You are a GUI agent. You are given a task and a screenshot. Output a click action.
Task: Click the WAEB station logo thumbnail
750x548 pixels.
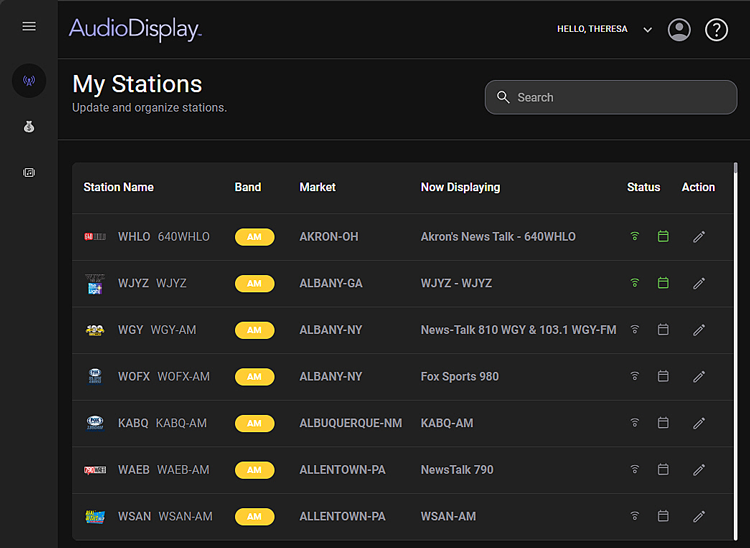(x=95, y=470)
